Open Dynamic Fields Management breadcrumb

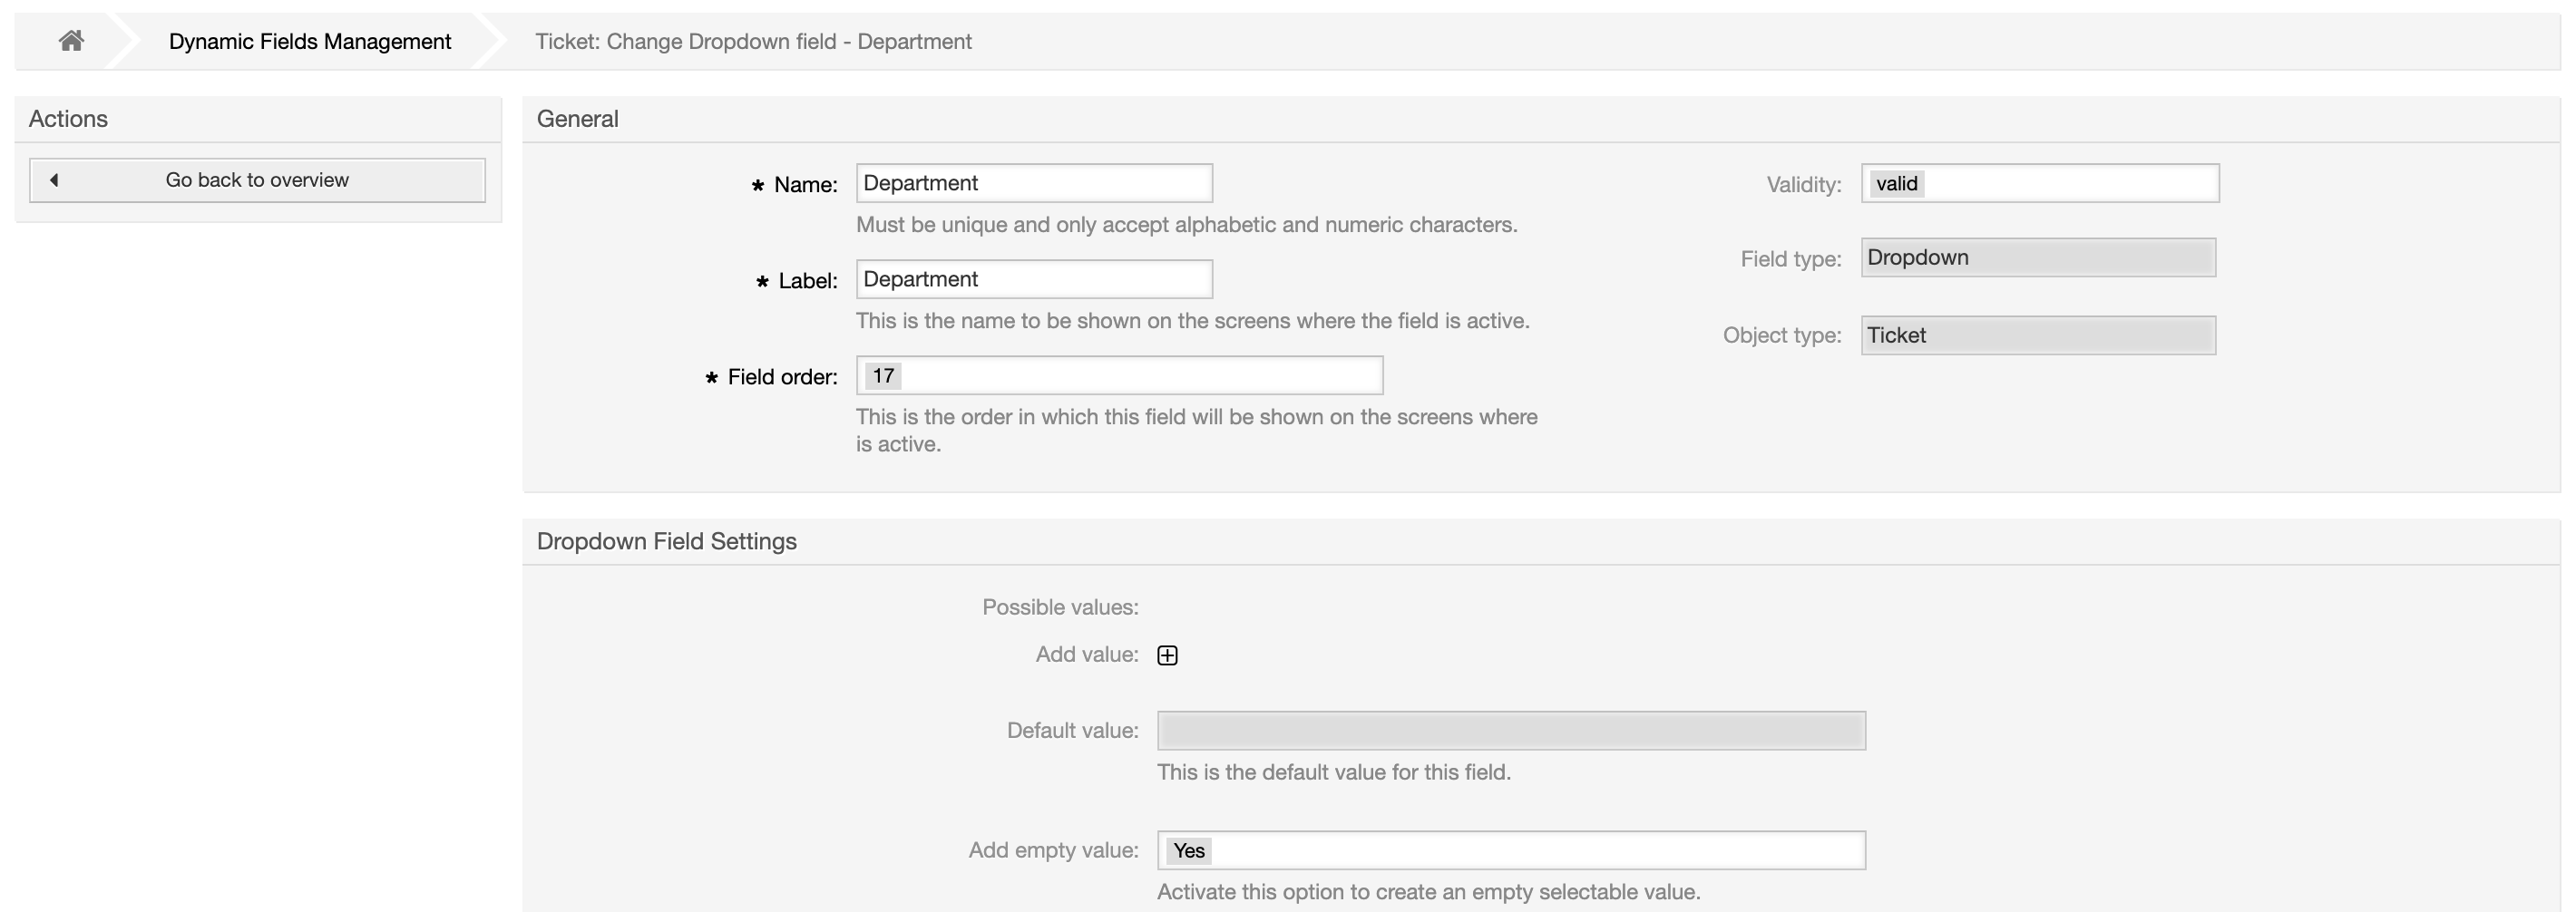click(x=309, y=41)
